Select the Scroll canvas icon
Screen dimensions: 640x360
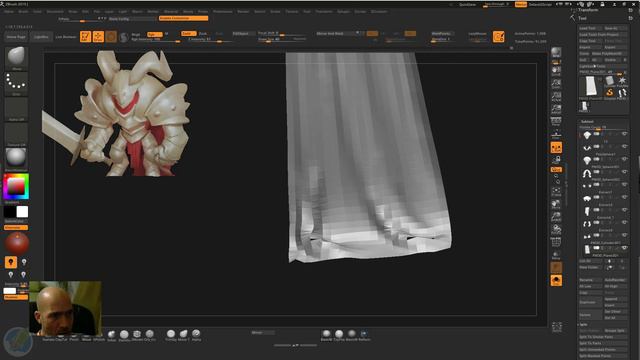[556, 71]
